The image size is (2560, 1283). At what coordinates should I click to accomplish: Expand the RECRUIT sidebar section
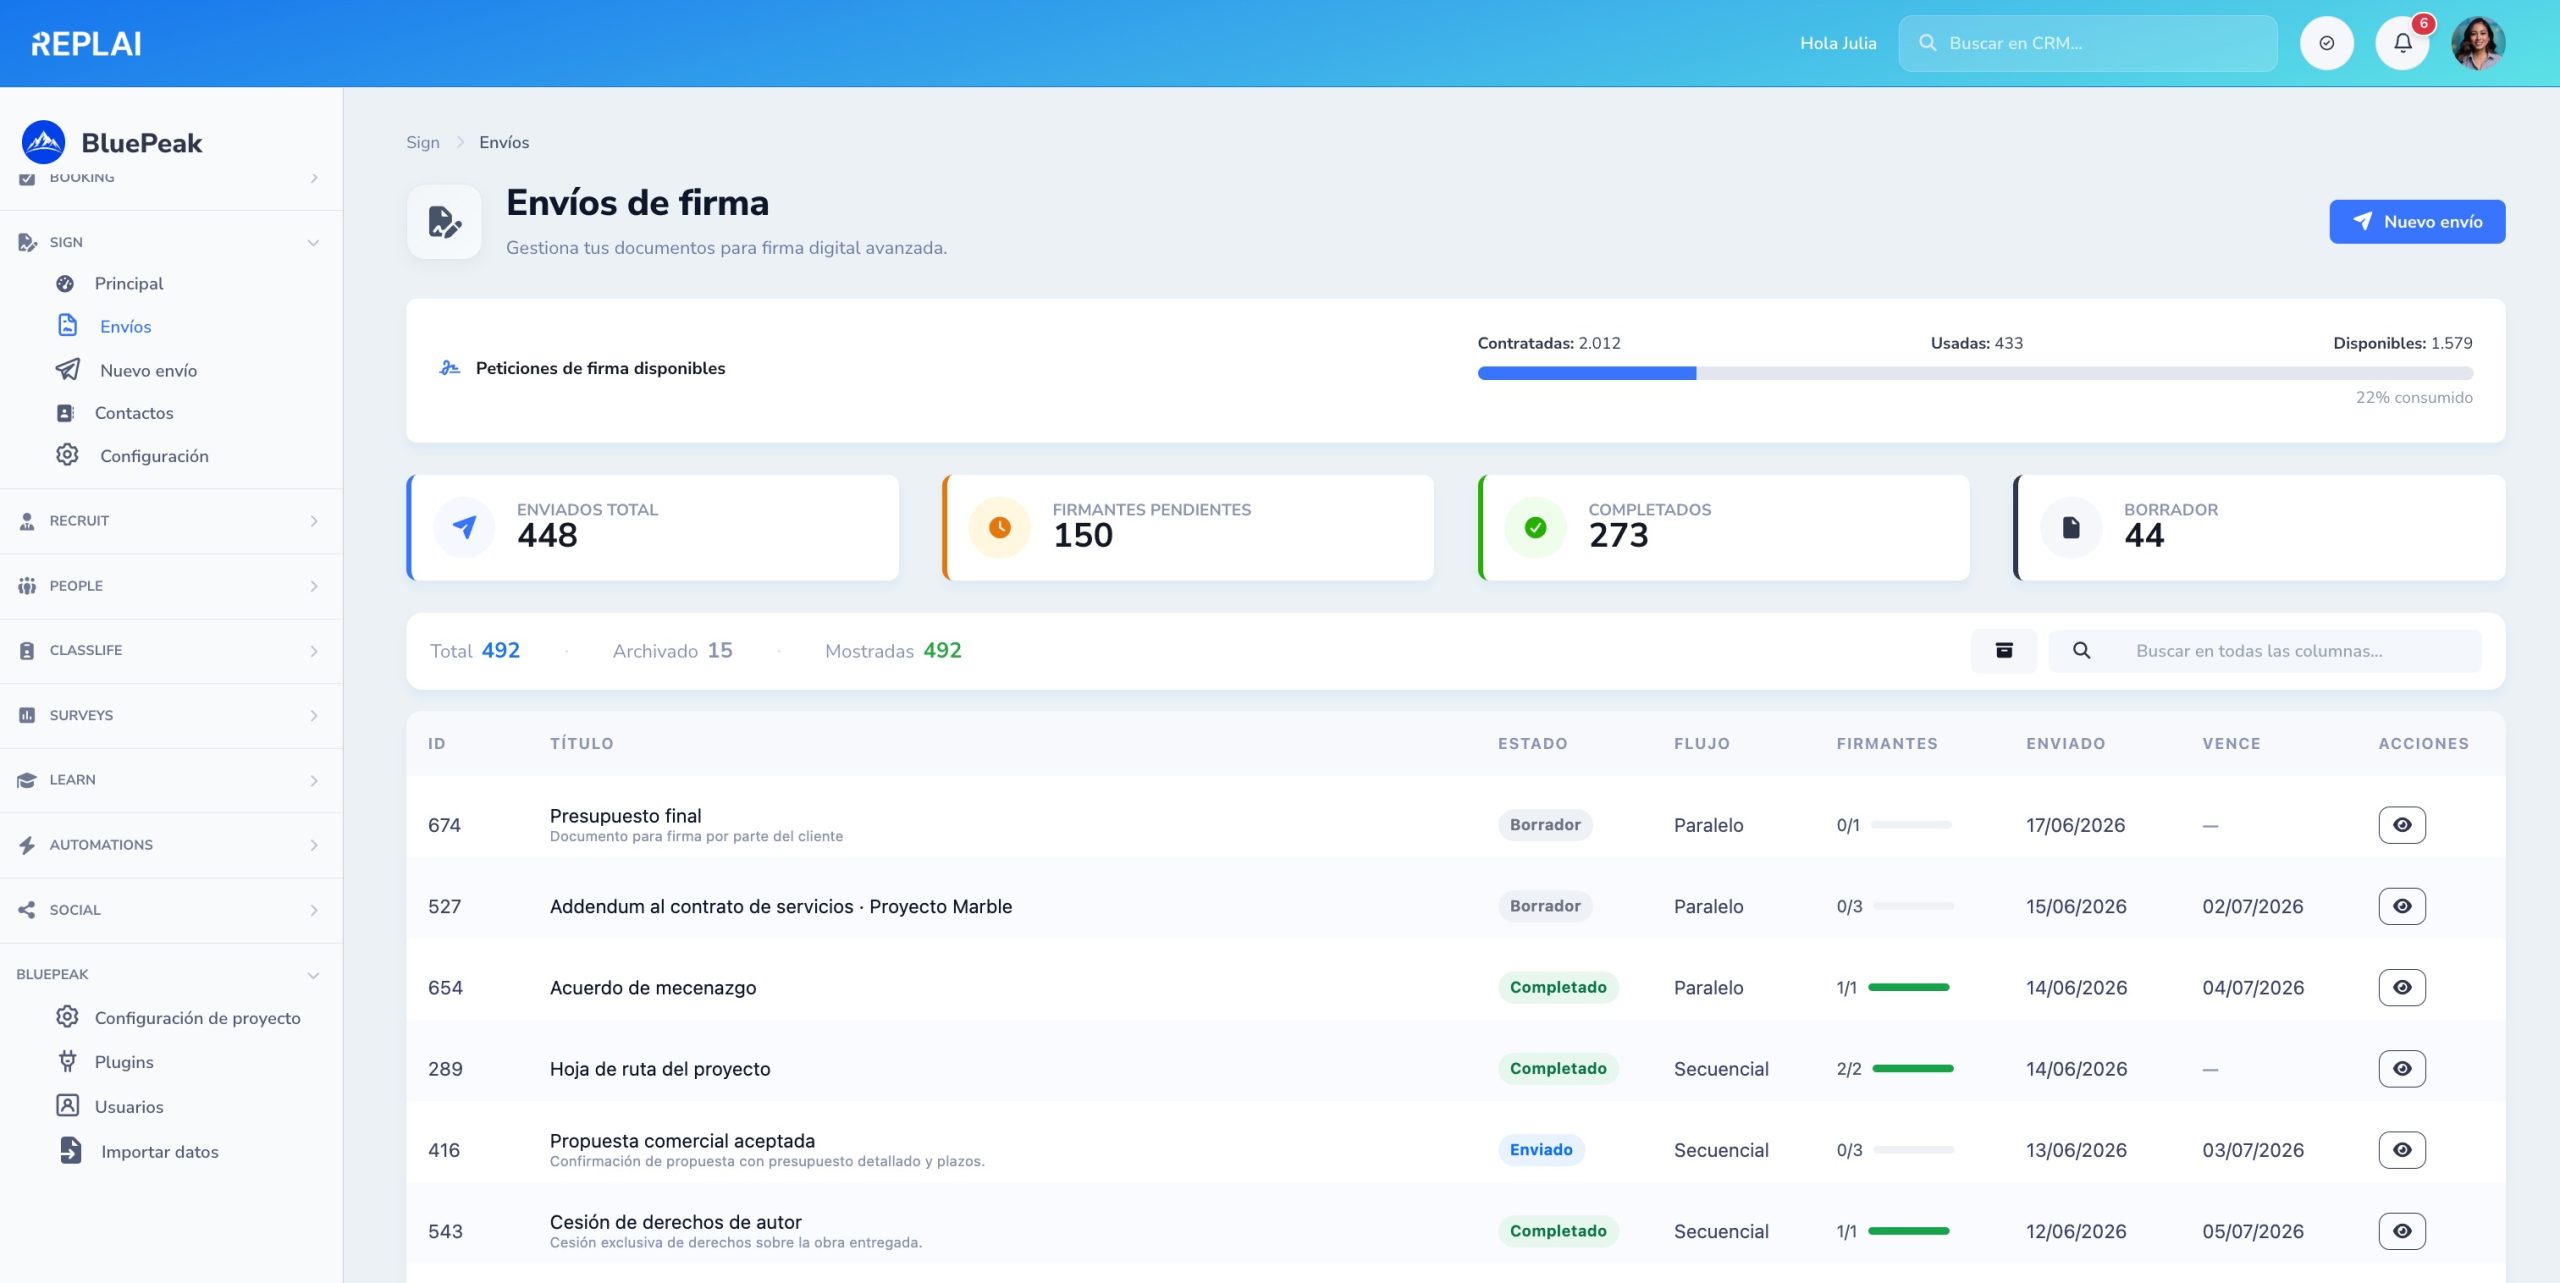[x=171, y=521]
